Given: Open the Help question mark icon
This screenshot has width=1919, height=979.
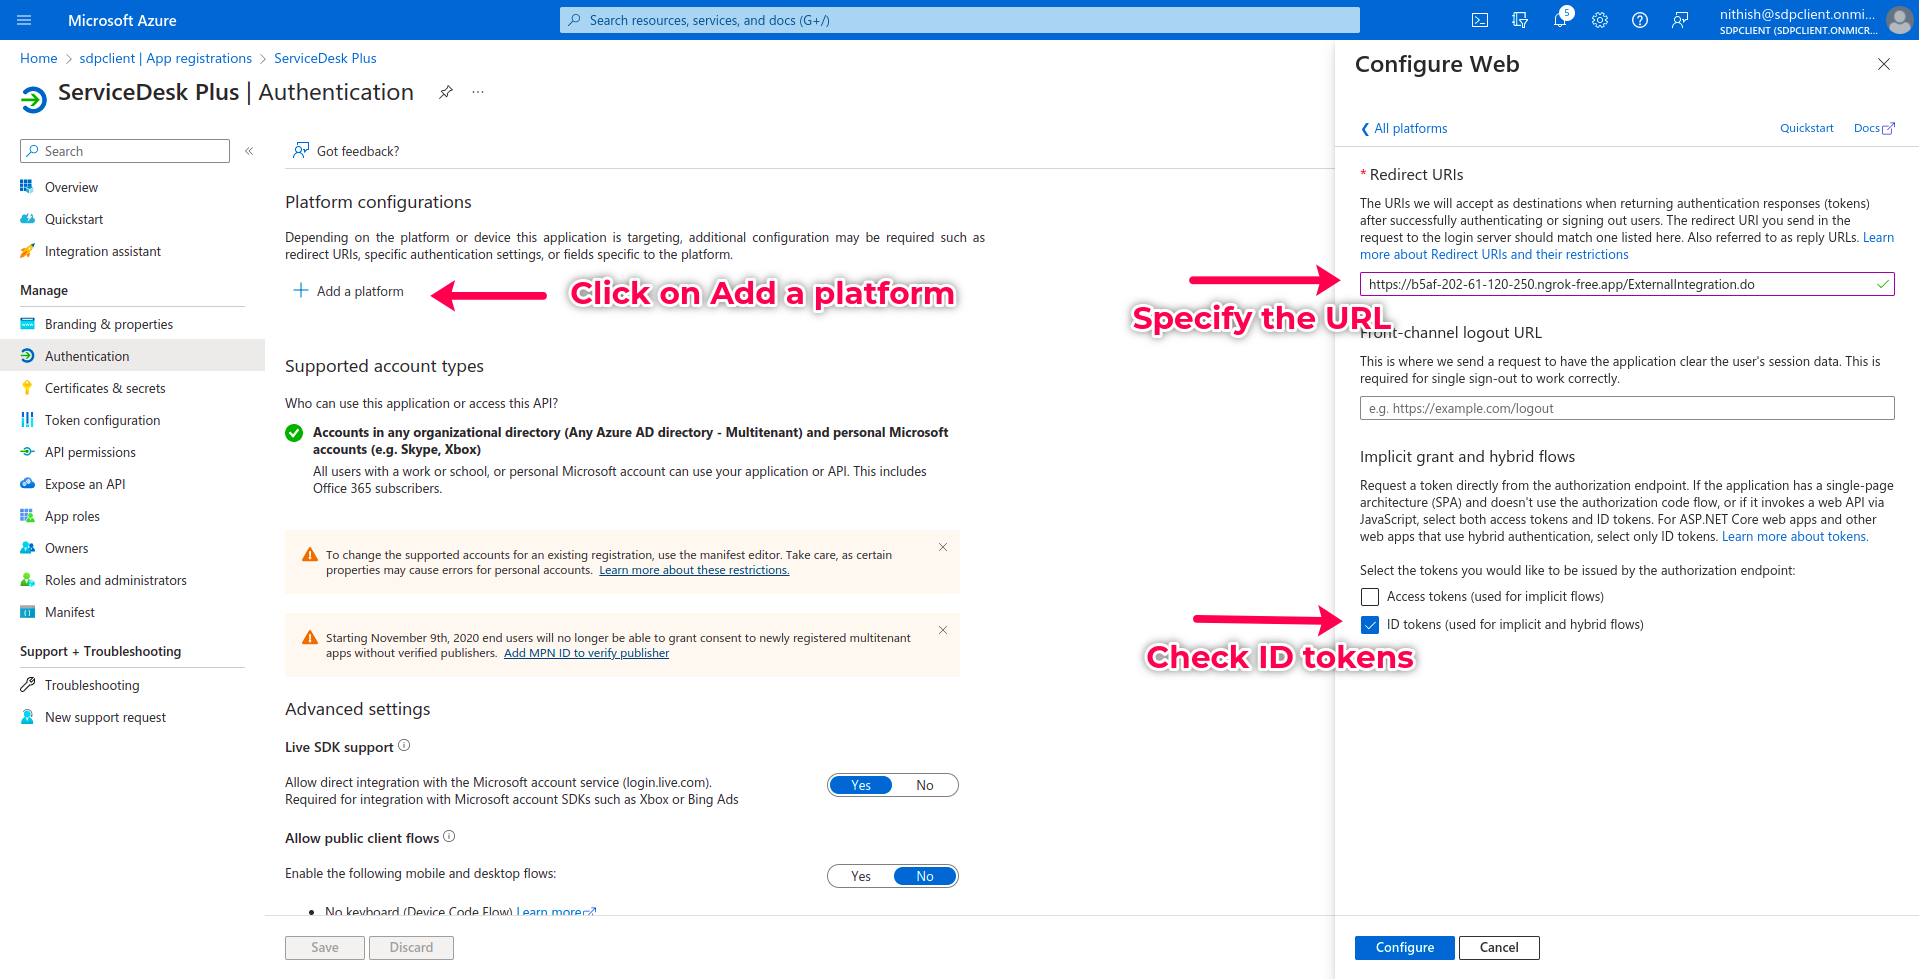Looking at the screenshot, I should tap(1640, 20).
